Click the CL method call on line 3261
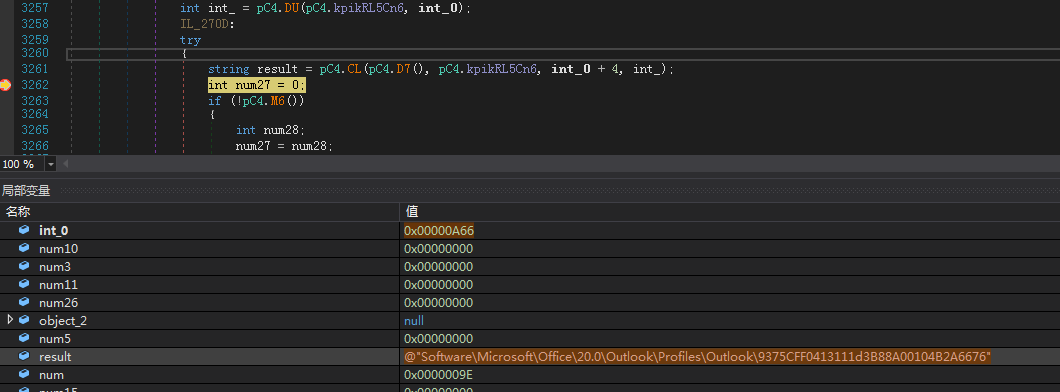The image size is (1060, 392). point(354,69)
